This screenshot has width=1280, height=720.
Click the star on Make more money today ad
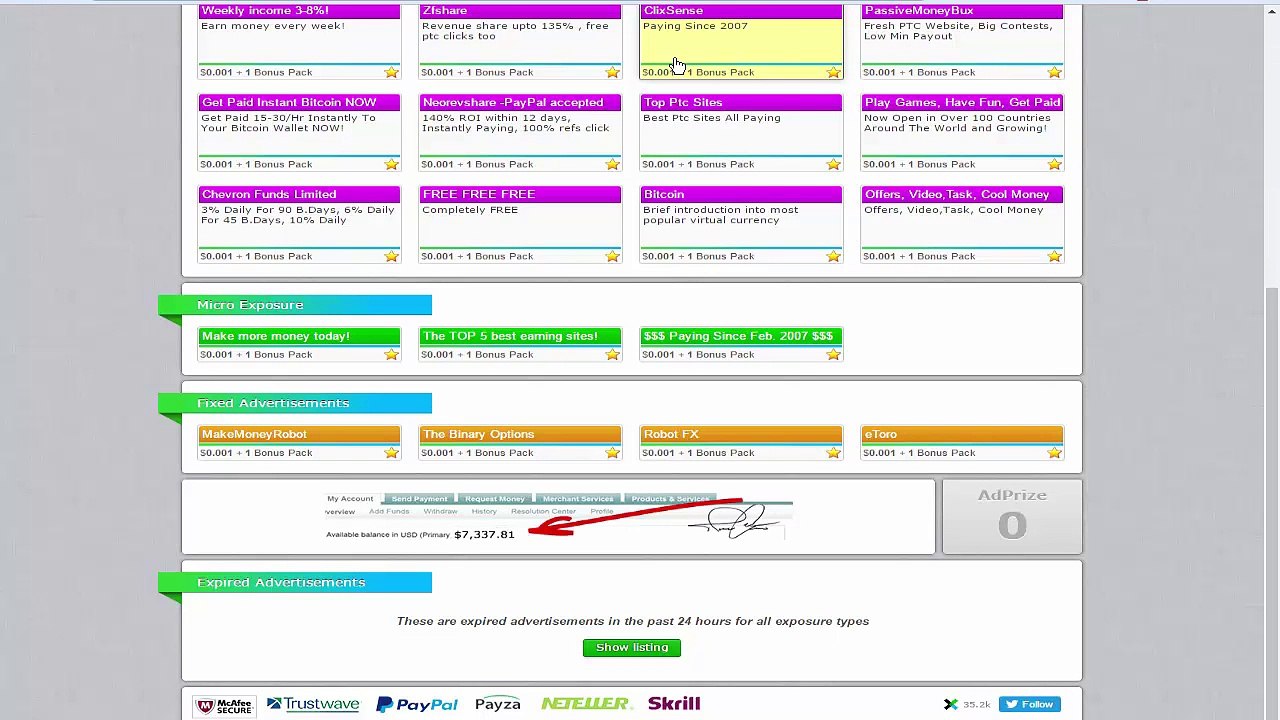click(391, 354)
